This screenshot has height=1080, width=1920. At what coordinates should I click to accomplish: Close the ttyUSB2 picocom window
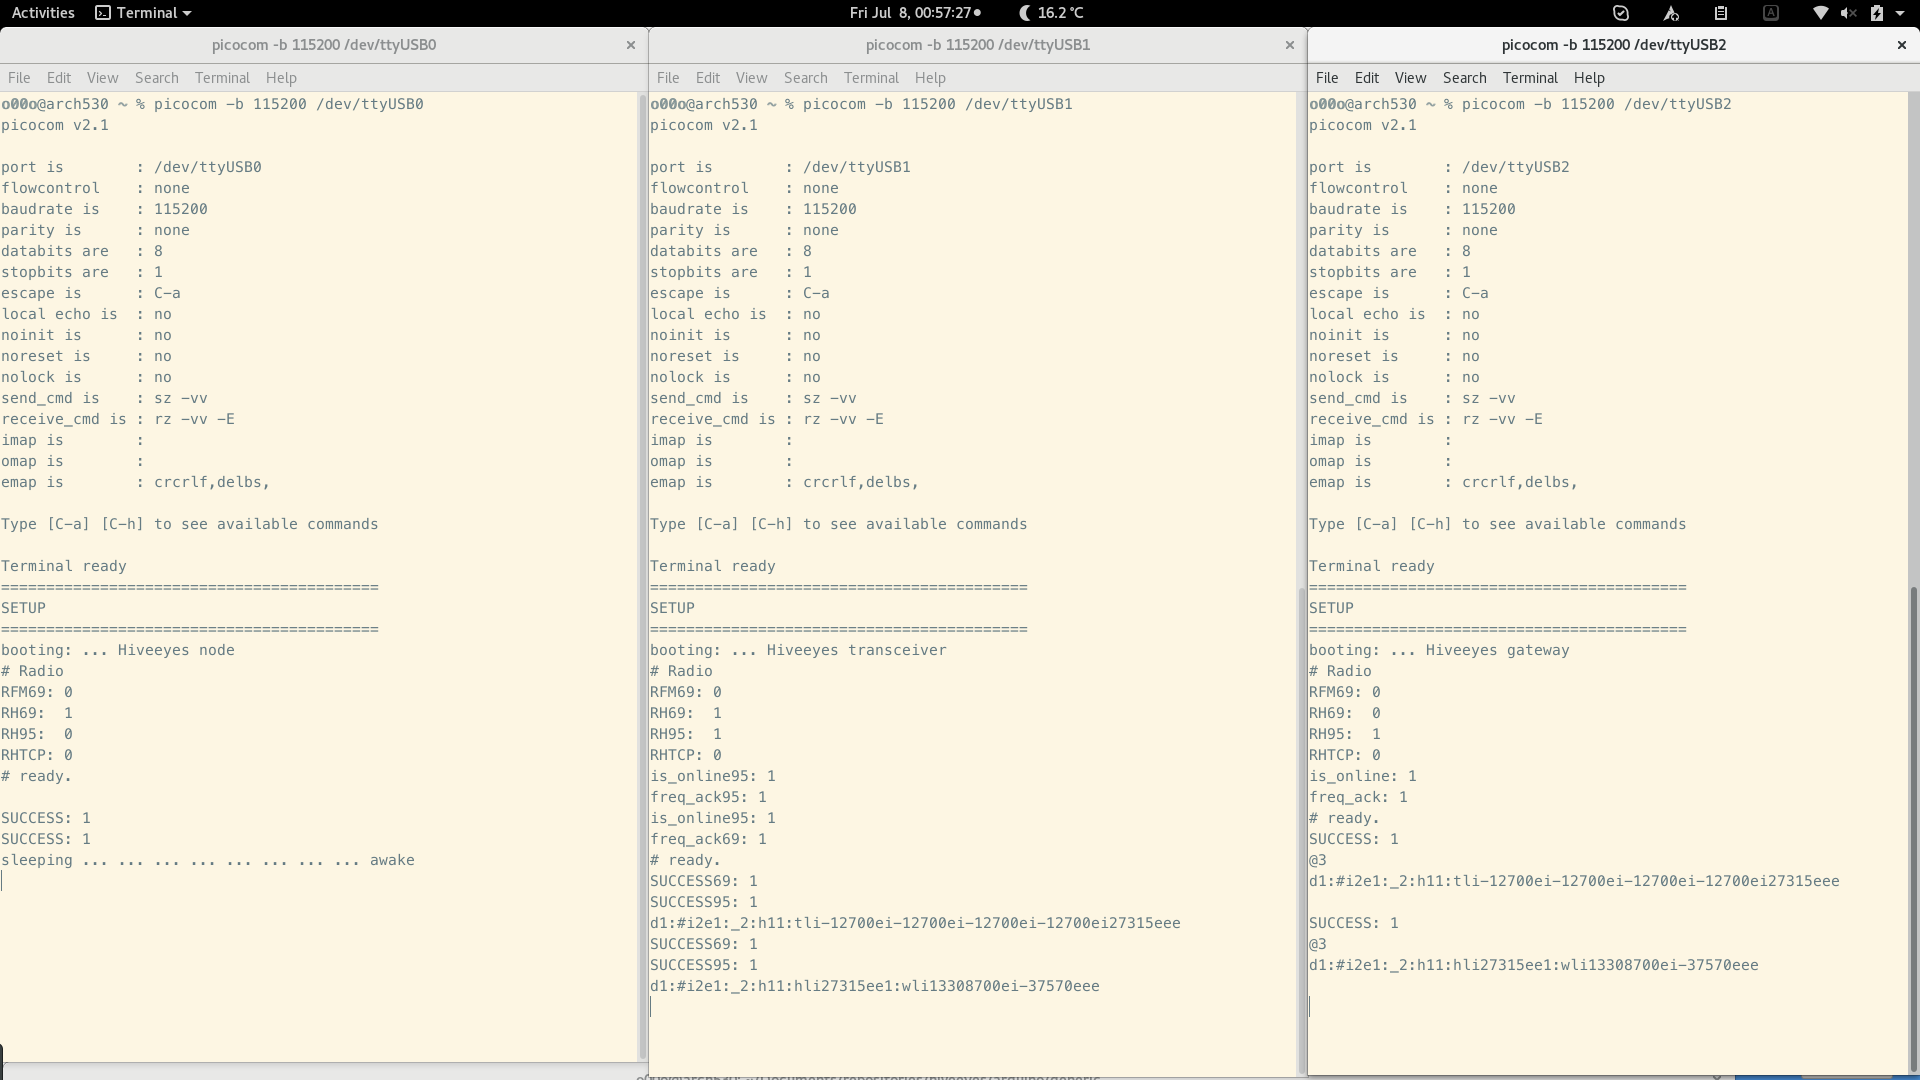1901,45
